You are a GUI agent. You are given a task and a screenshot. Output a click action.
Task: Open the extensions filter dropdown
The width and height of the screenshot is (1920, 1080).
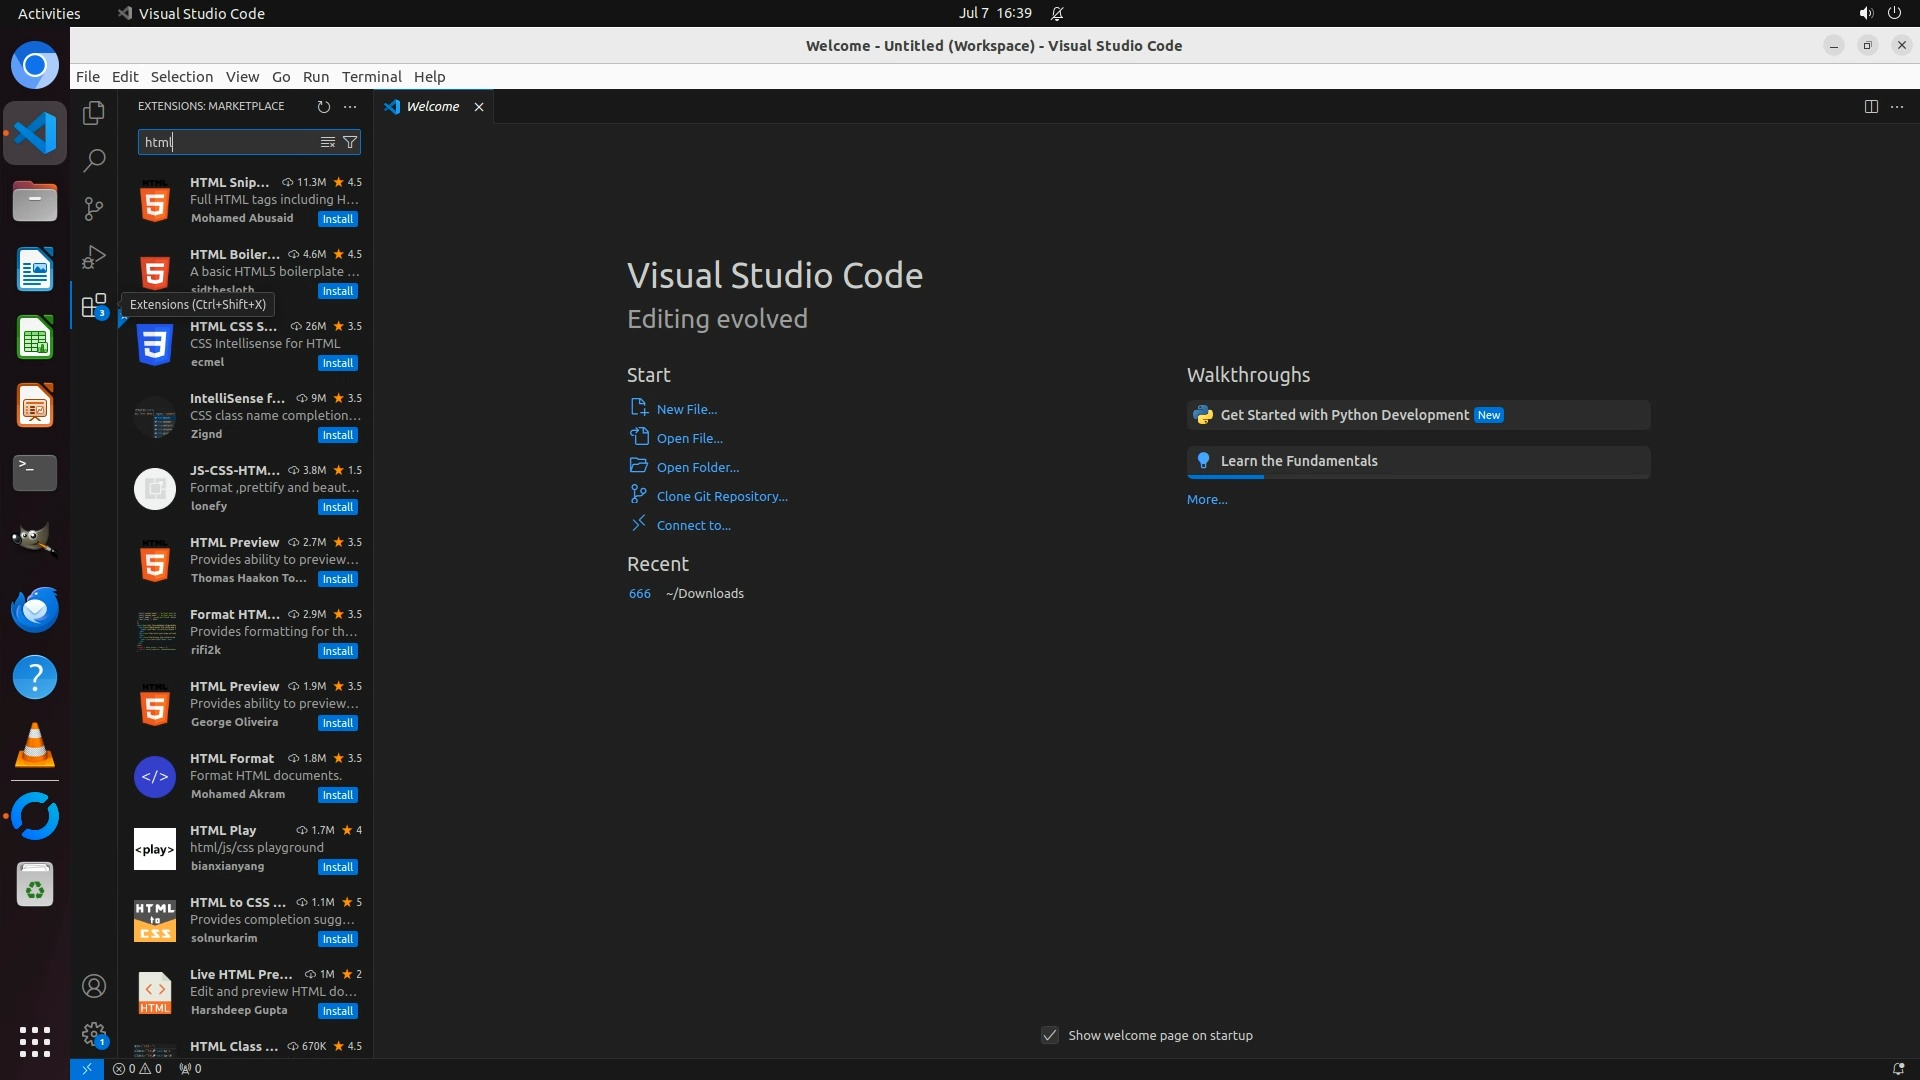click(x=350, y=142)
